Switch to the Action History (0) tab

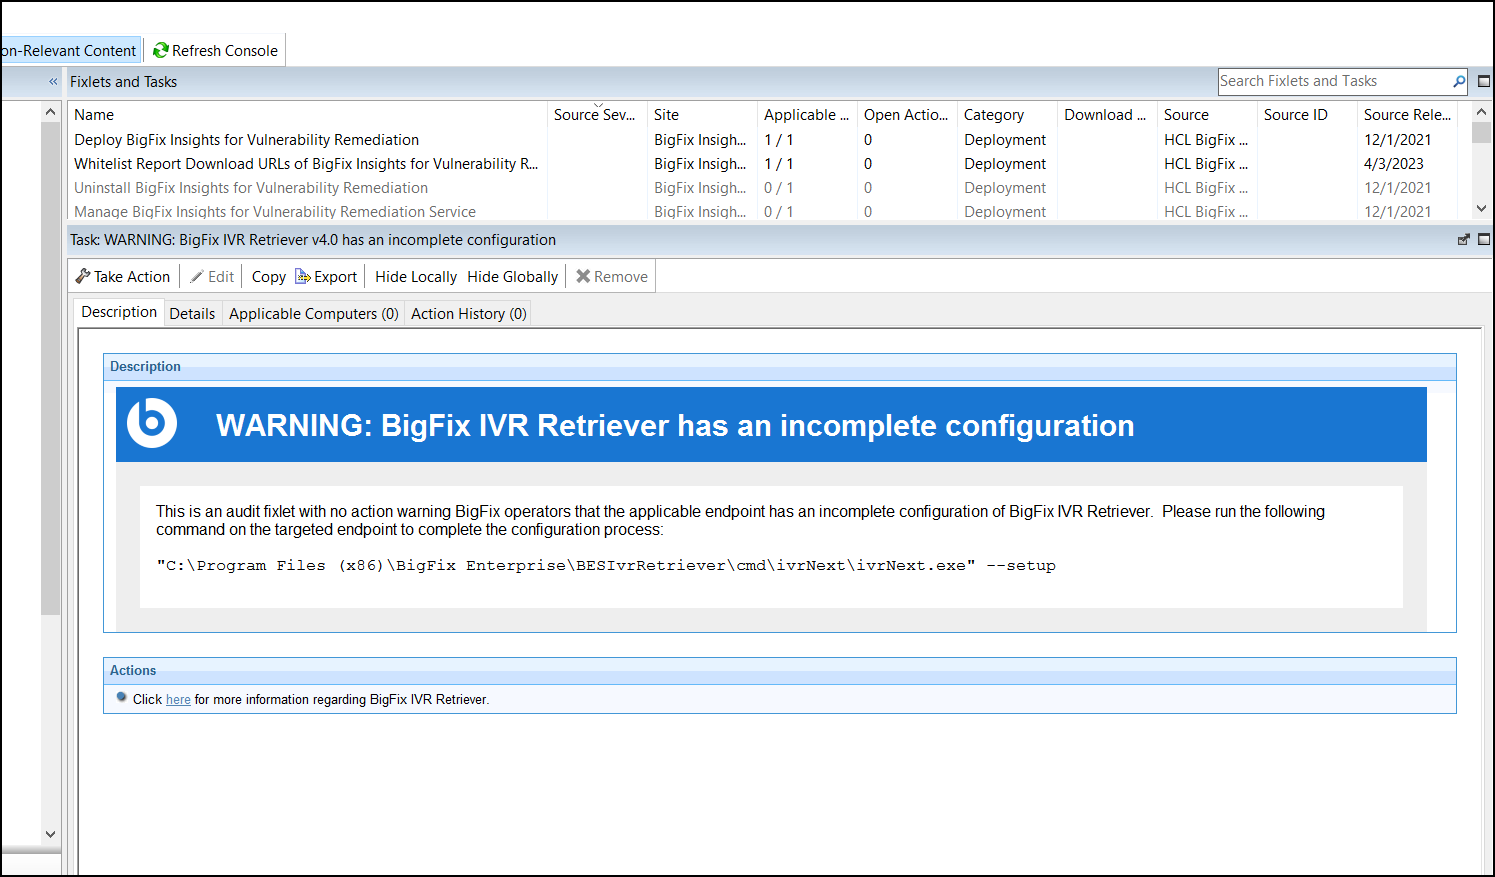pos(469,314)
